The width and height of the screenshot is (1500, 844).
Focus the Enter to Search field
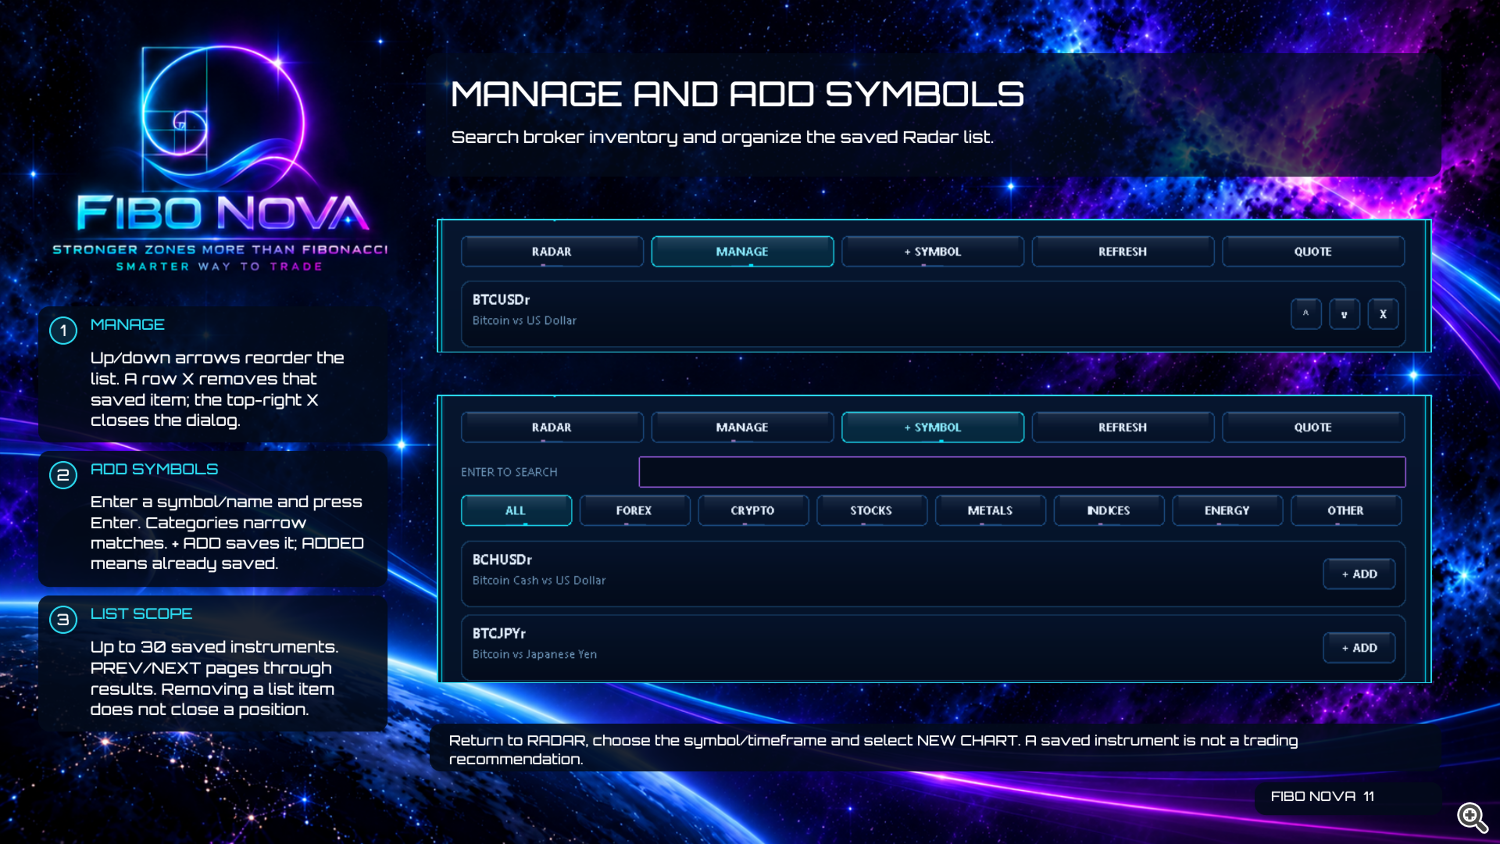pyautogui.click(x=1022, y=472)
